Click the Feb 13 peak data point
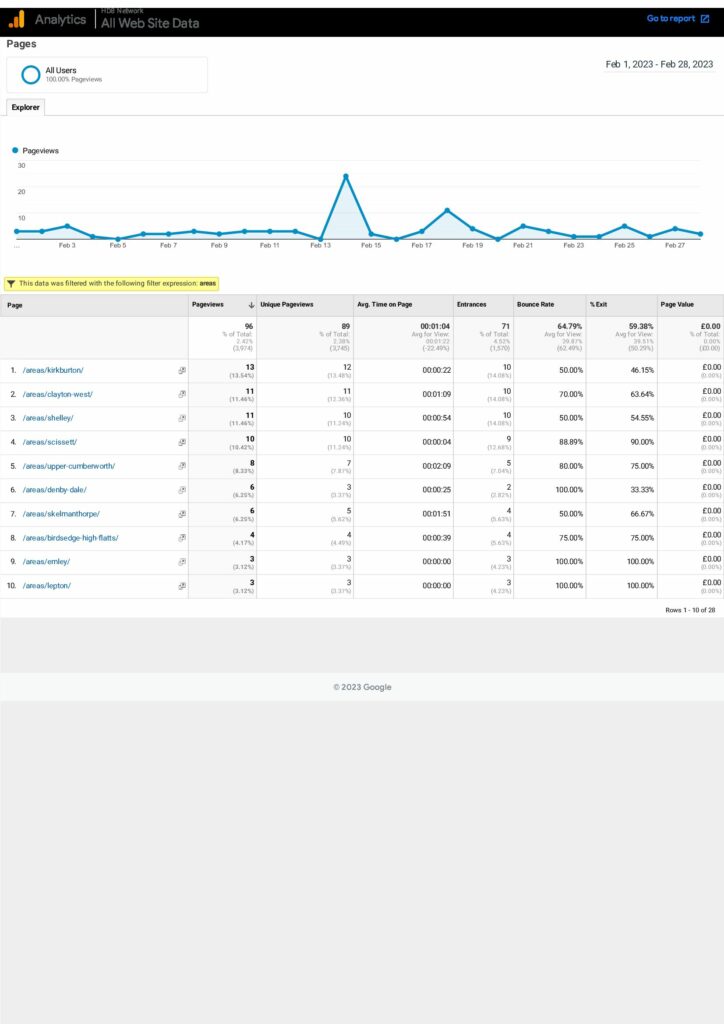Screen dimensions: 724x1024 tap(345, 176)
